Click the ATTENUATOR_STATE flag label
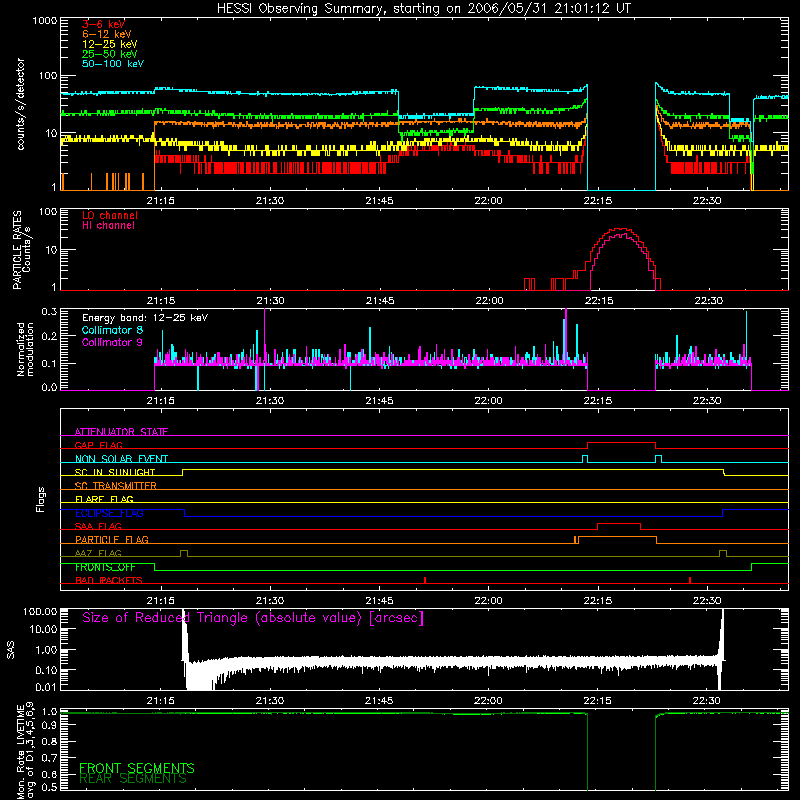 pyautogui.click(x=121, y=432)
